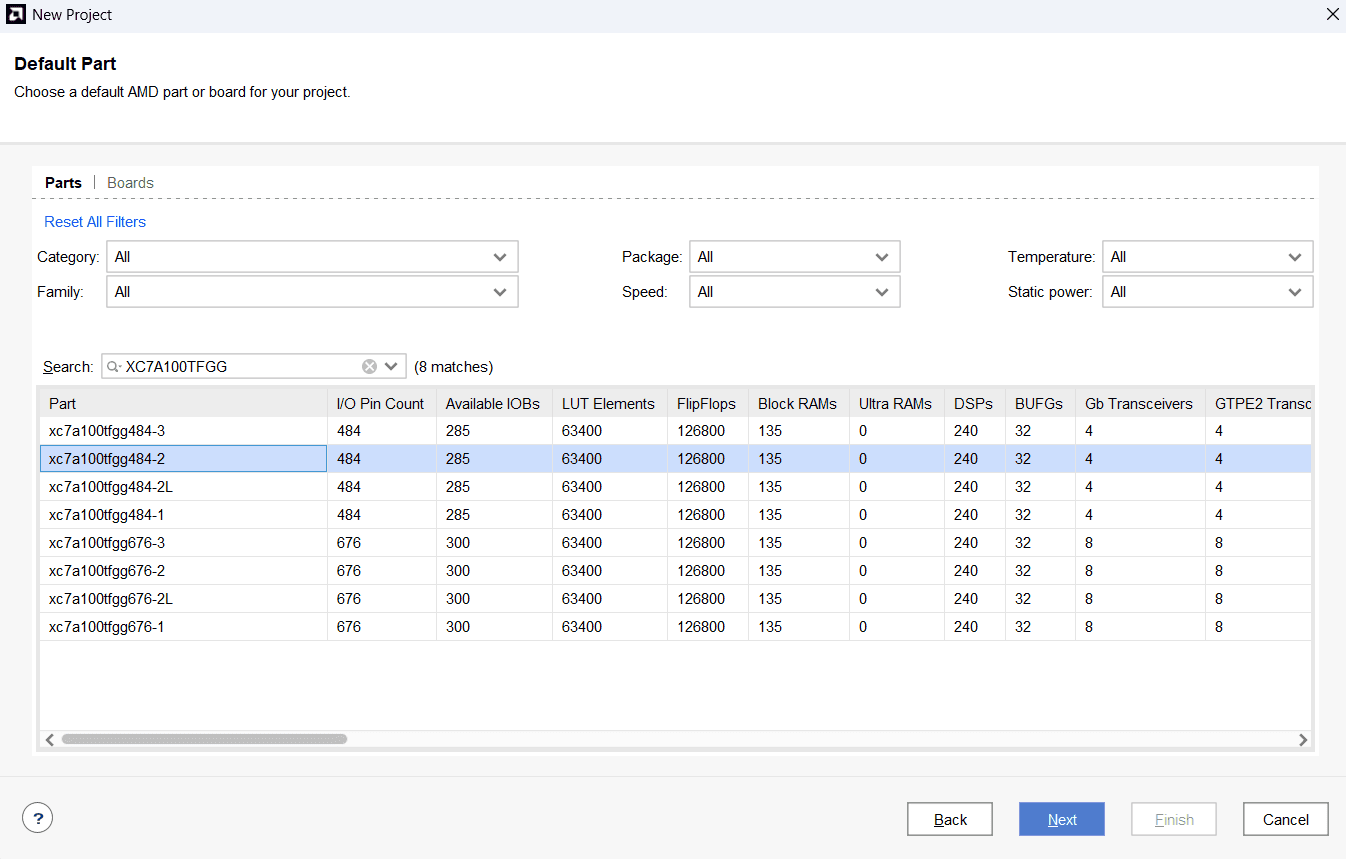Image resolution: width=1346 pixels, height=859 pixels.
Task: Open the Package filter dropdown
Action: click(794, 257)
